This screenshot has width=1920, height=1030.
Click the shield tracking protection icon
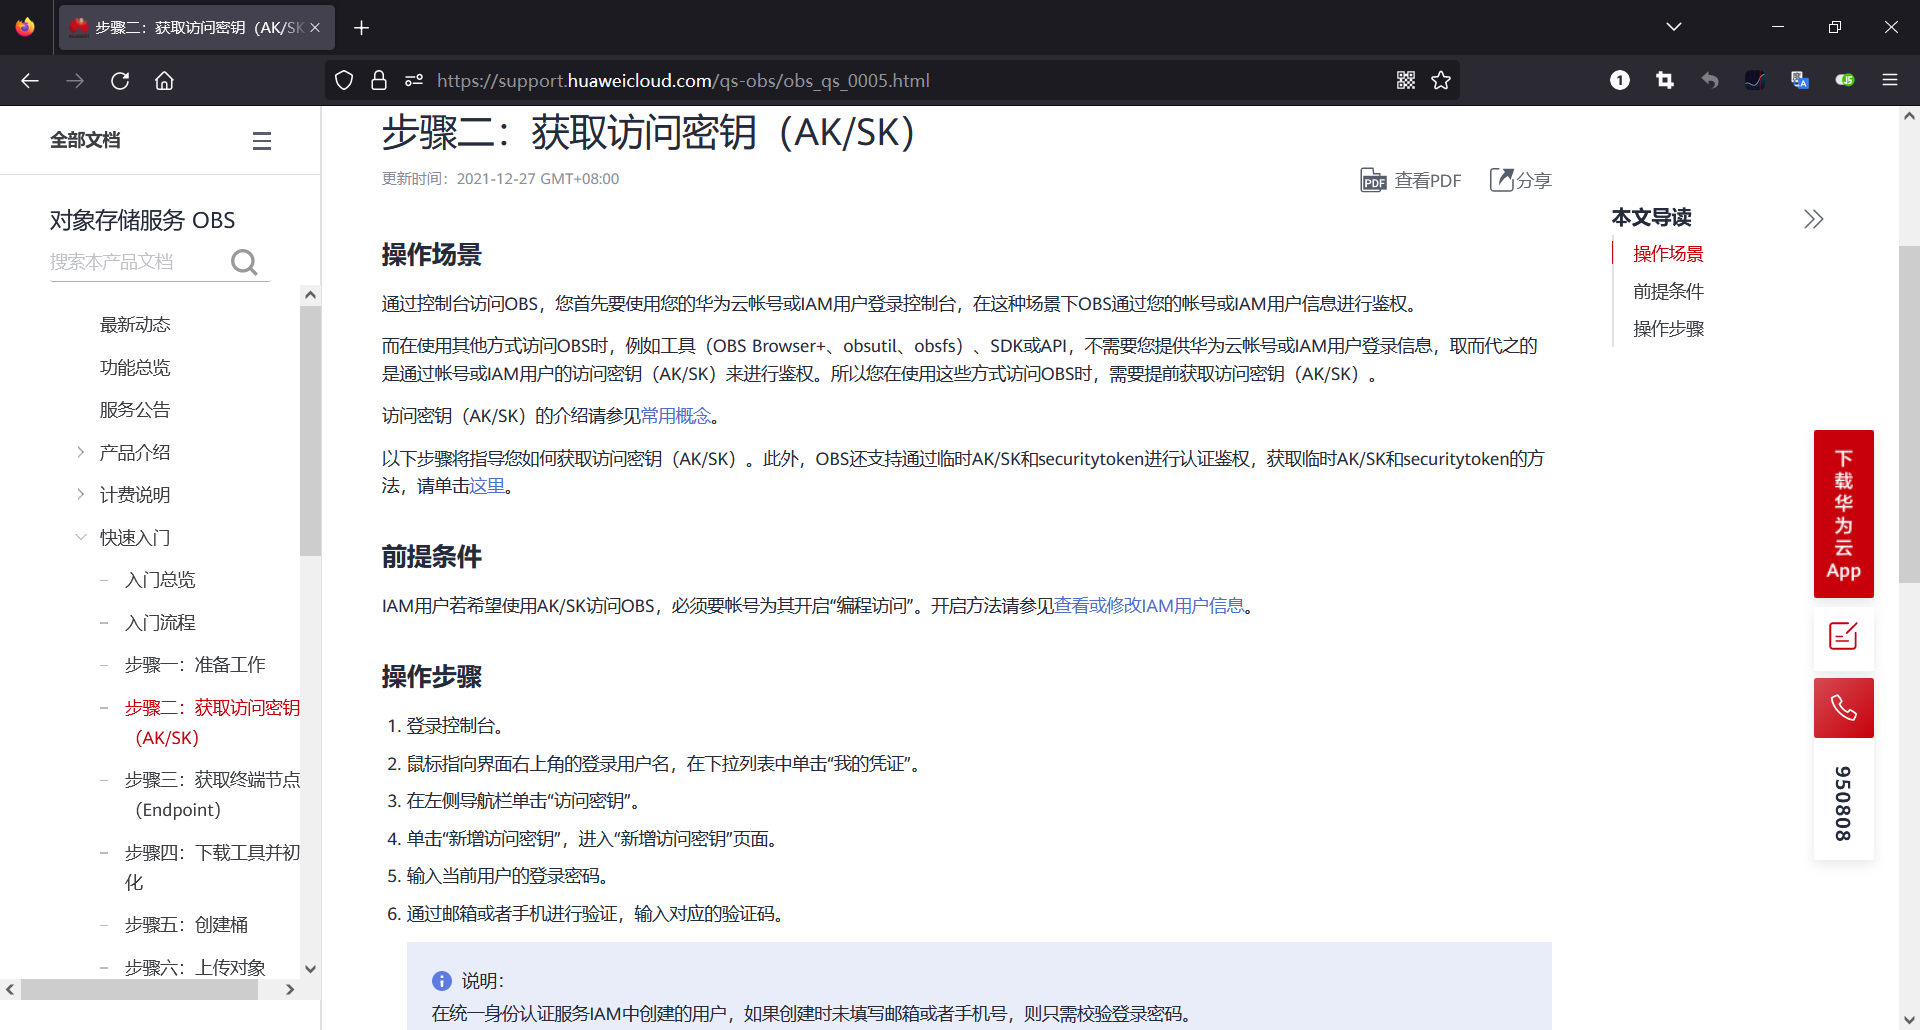pyautogui.click(x=343, y=80)
